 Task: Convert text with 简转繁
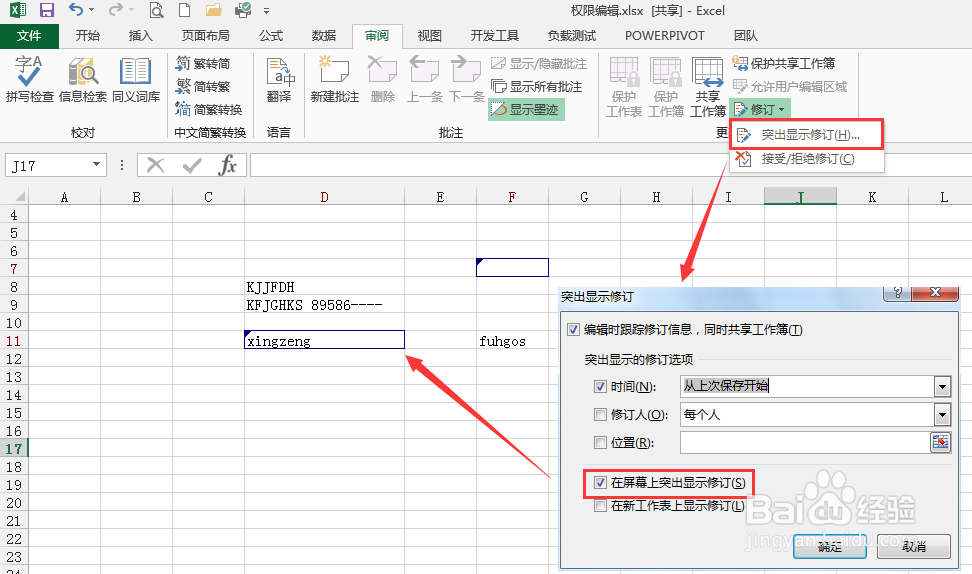tap(203, 86)
